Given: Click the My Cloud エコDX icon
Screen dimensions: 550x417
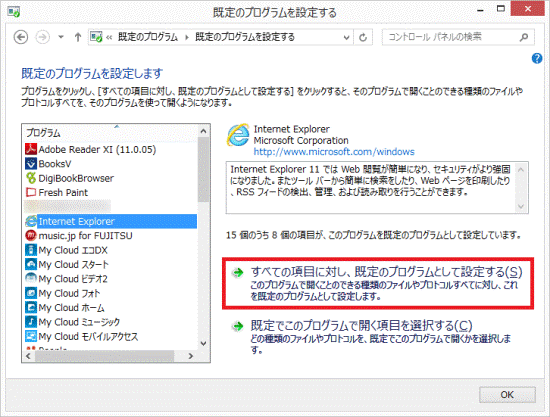Looking at the screenshot, I should pos(31,250).
